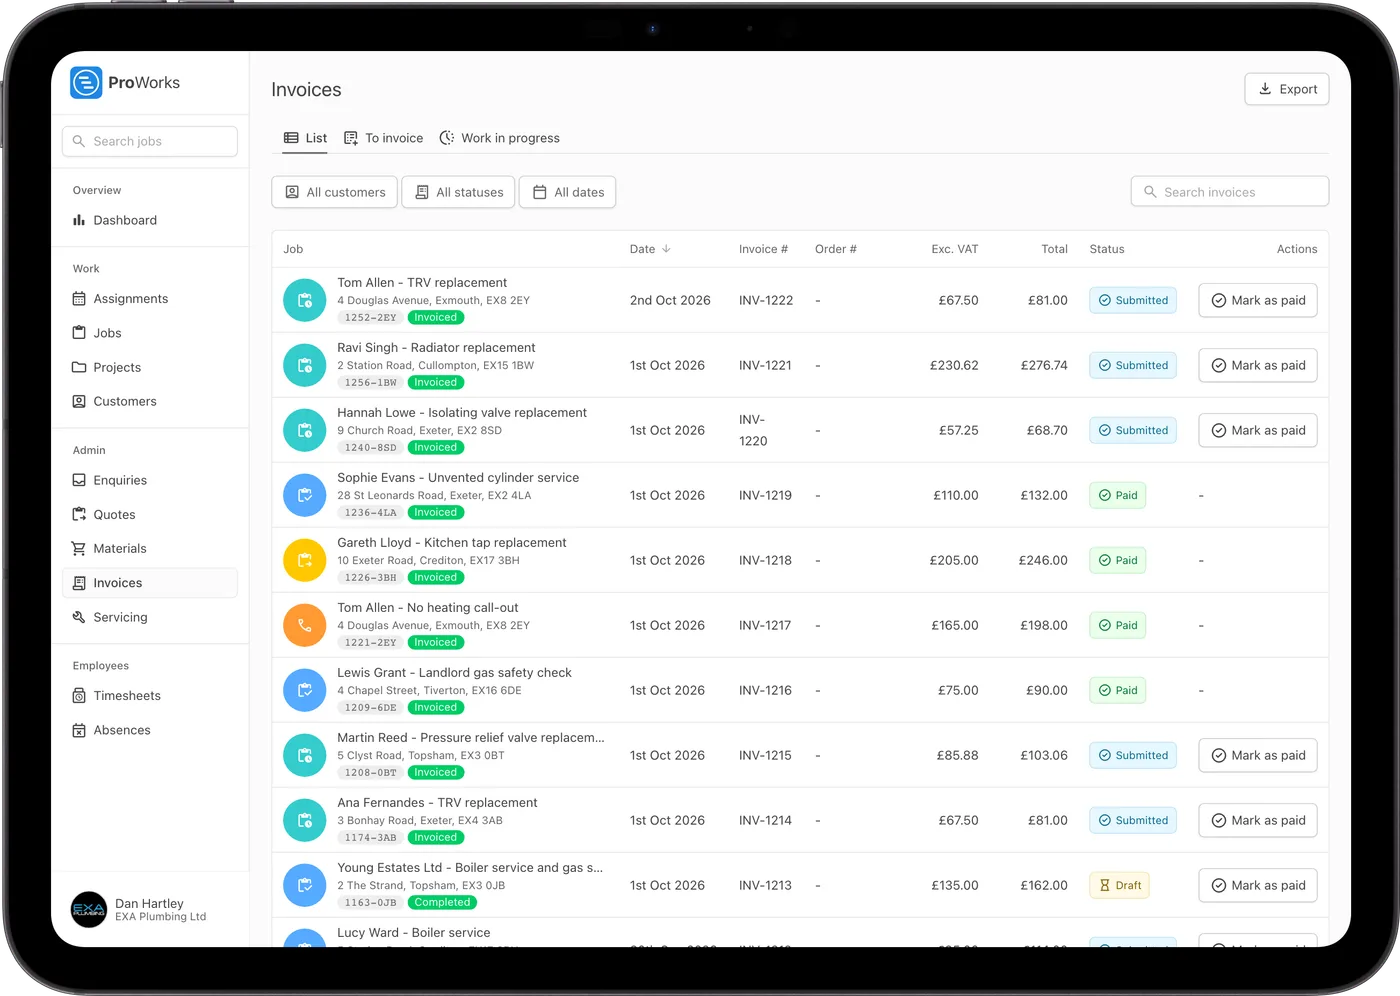Mark Ana Fernandes invoice as paid
The image size is (1400, 996).
1258,820
